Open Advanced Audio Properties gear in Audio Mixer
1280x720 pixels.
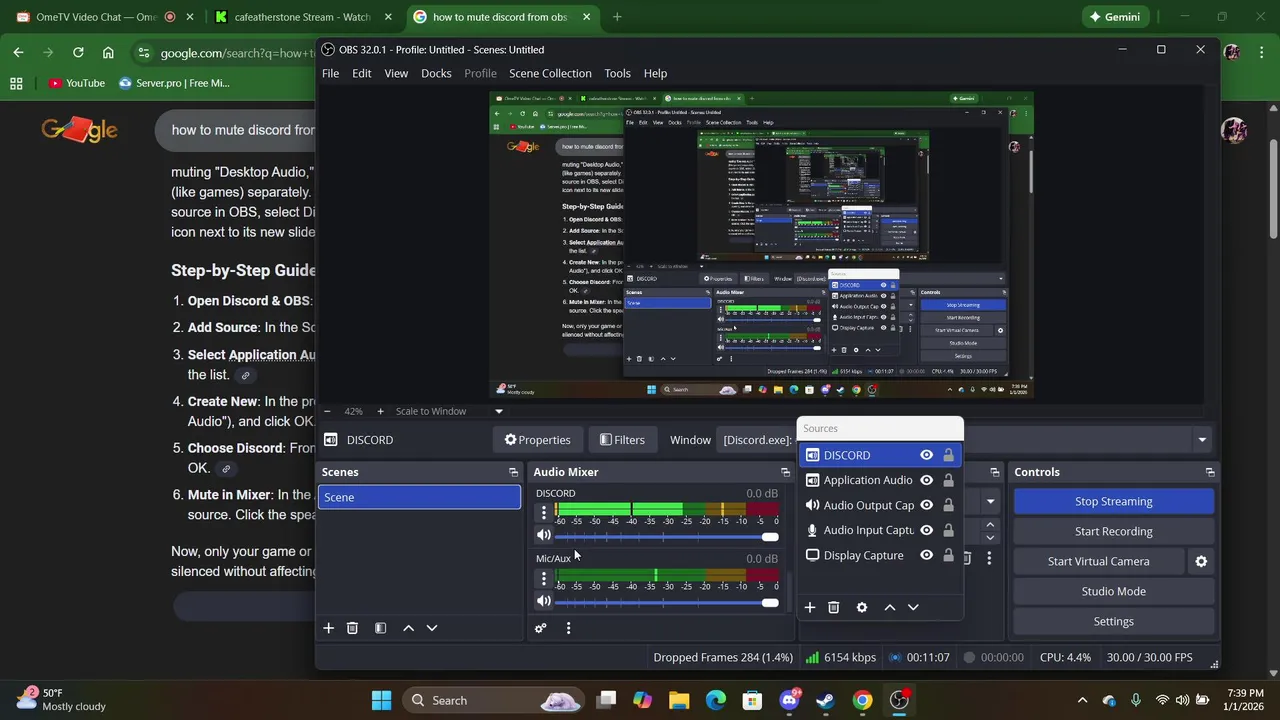540,628
